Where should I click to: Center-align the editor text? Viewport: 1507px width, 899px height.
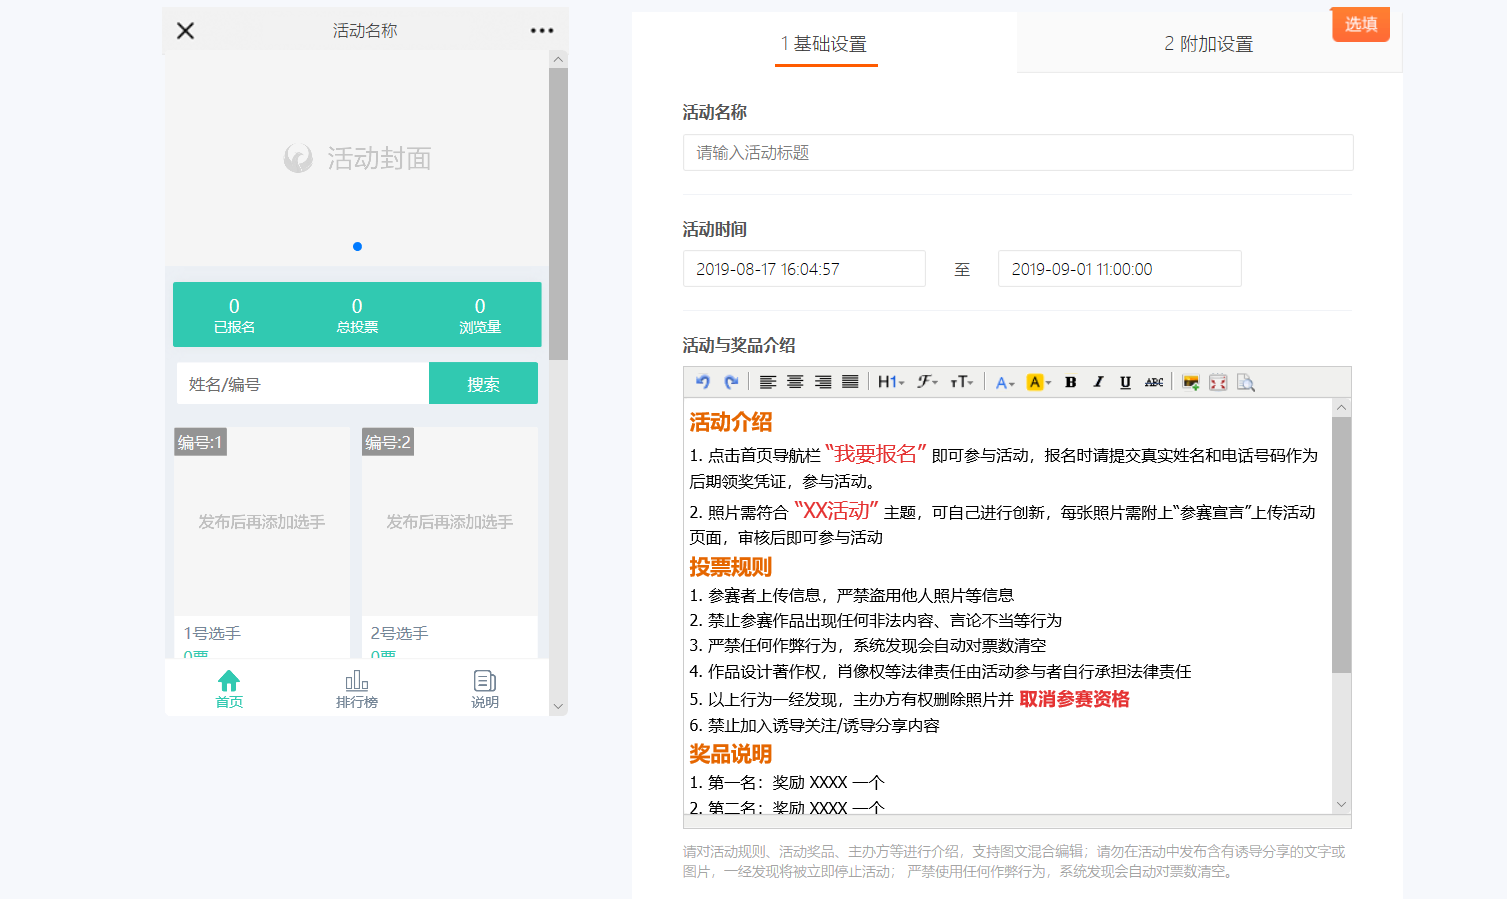tap(795, 382)
